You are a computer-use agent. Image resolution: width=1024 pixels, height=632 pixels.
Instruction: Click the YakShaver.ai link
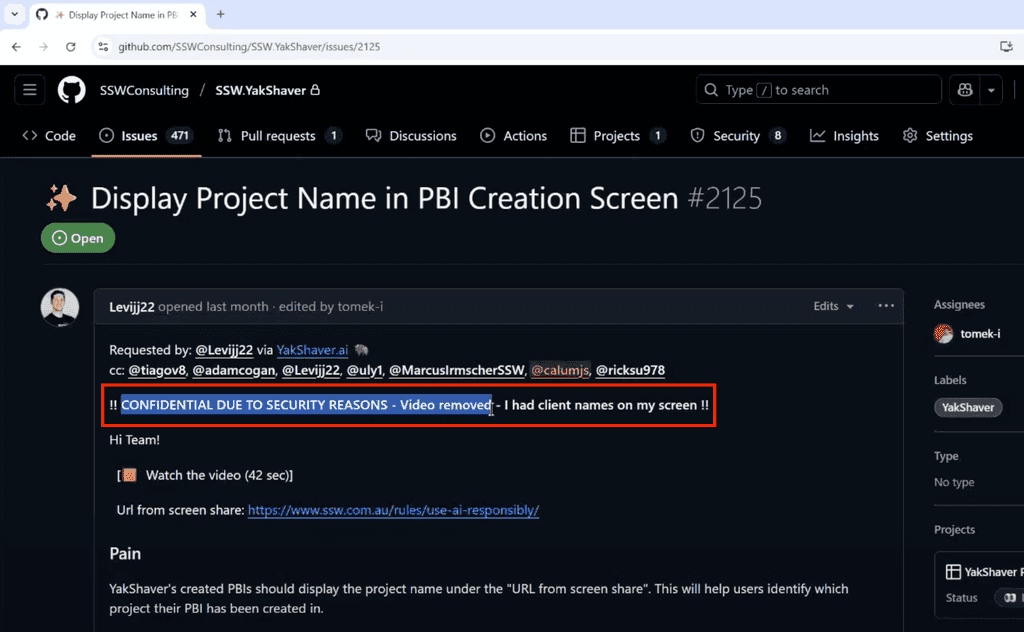(x=312, y=350)
